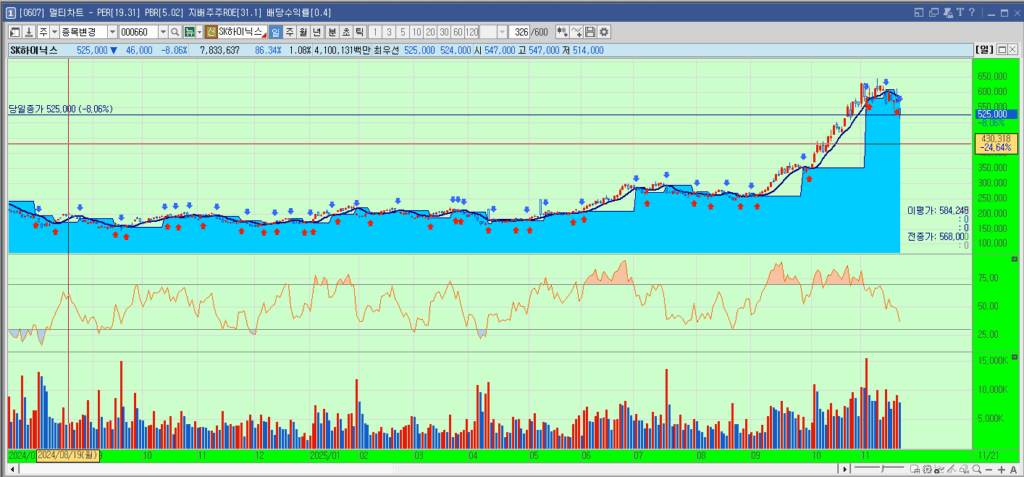This screenshot has height=477, width=1024.
Task: Click the magnifier stock search icon
Action: 174,32
